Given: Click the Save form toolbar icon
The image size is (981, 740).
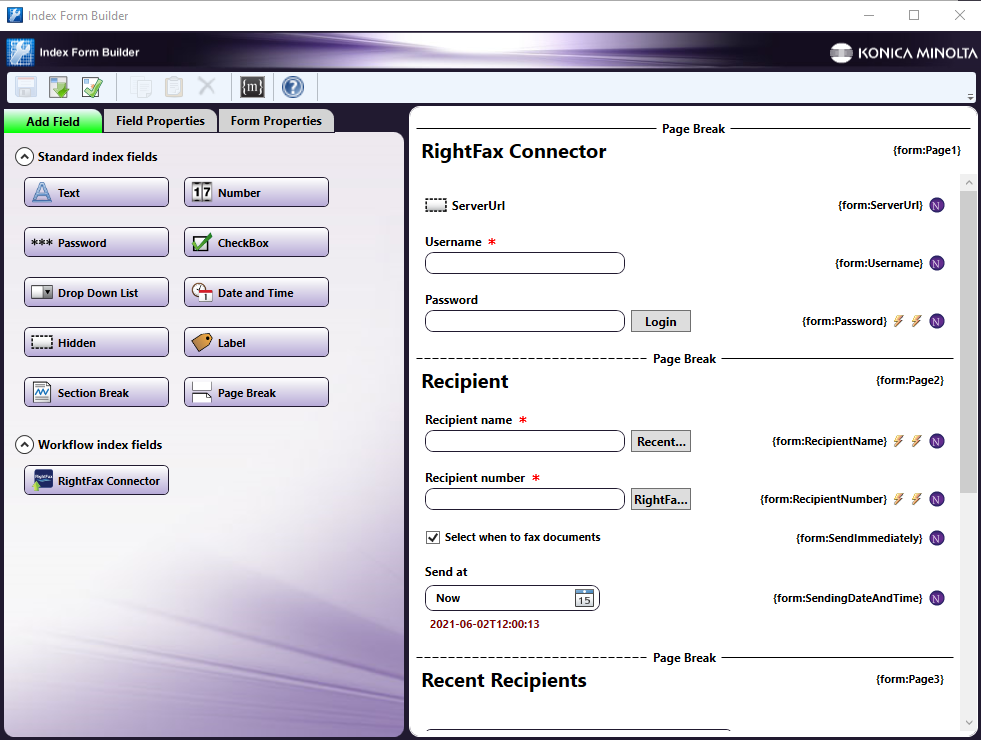Looking at the screenshot, I should [26, 87].
